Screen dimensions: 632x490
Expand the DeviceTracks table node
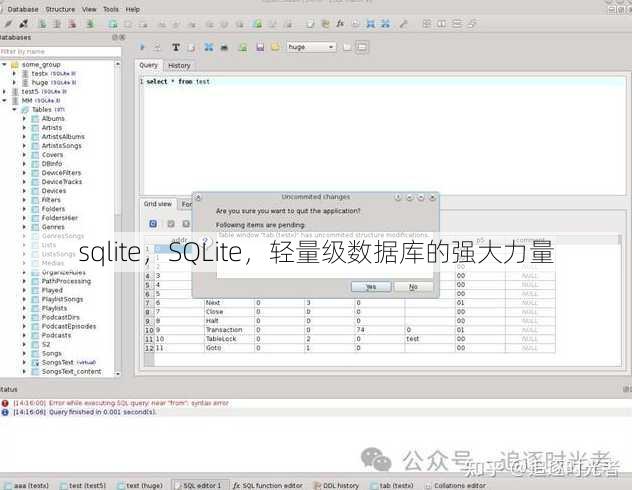click(x=24, y=182)
